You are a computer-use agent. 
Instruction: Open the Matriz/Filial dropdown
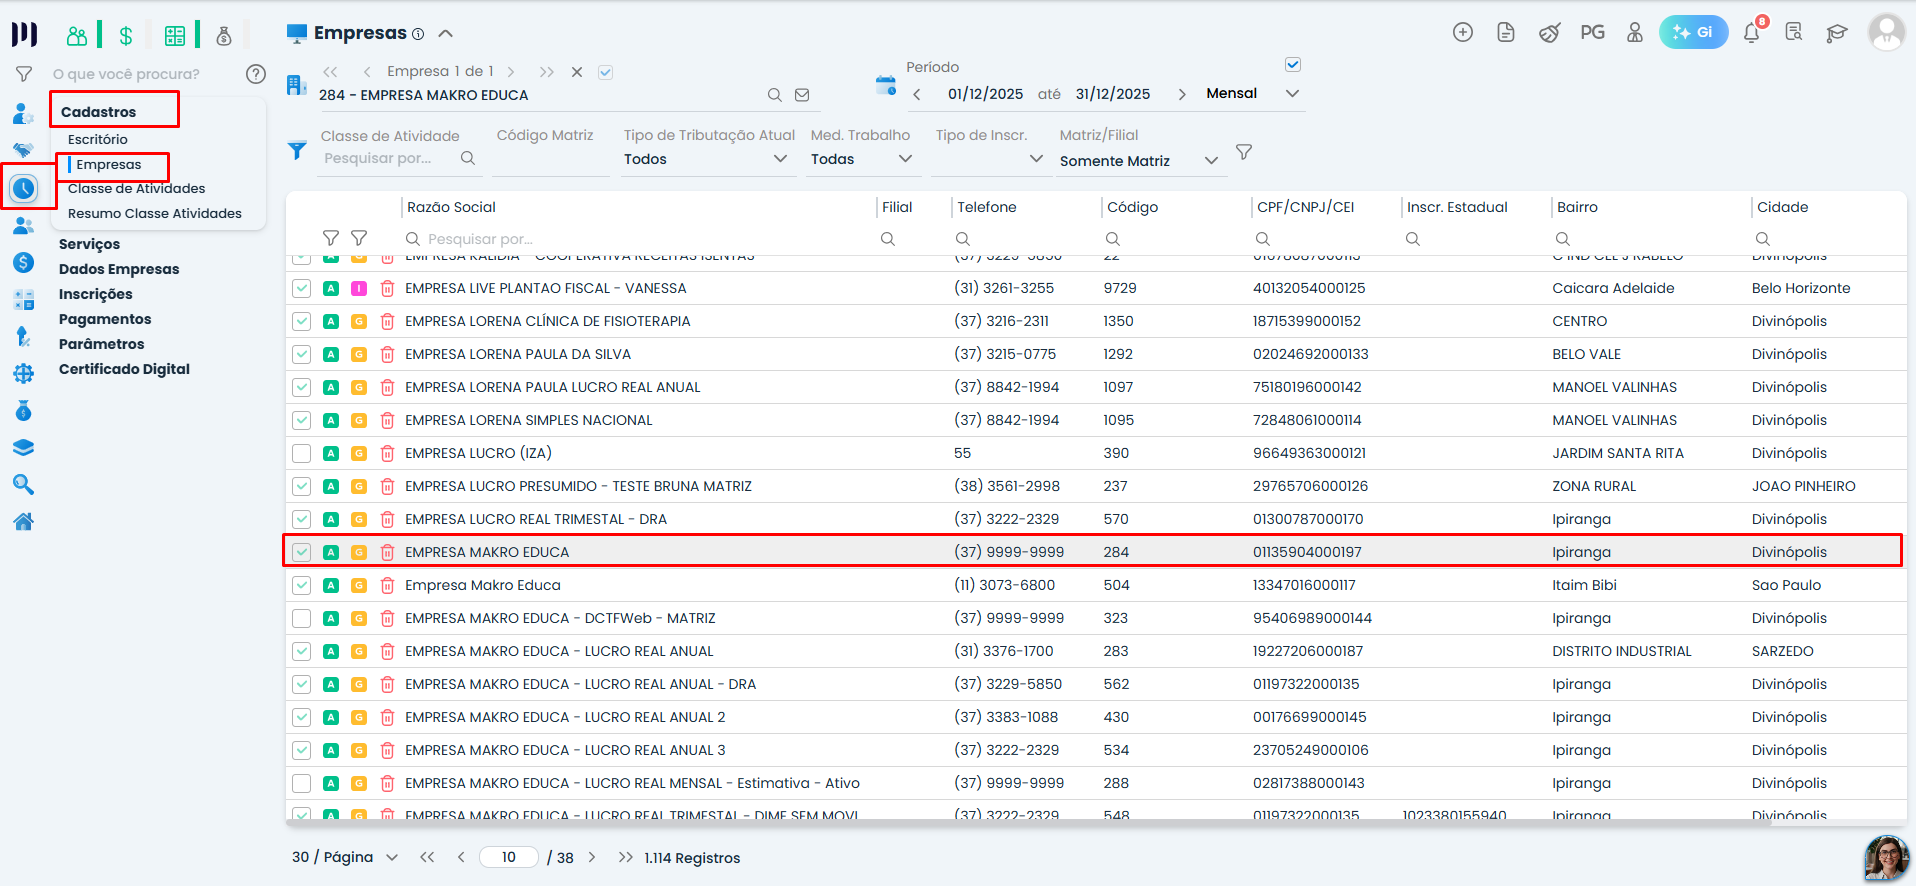coord(1140,160)
